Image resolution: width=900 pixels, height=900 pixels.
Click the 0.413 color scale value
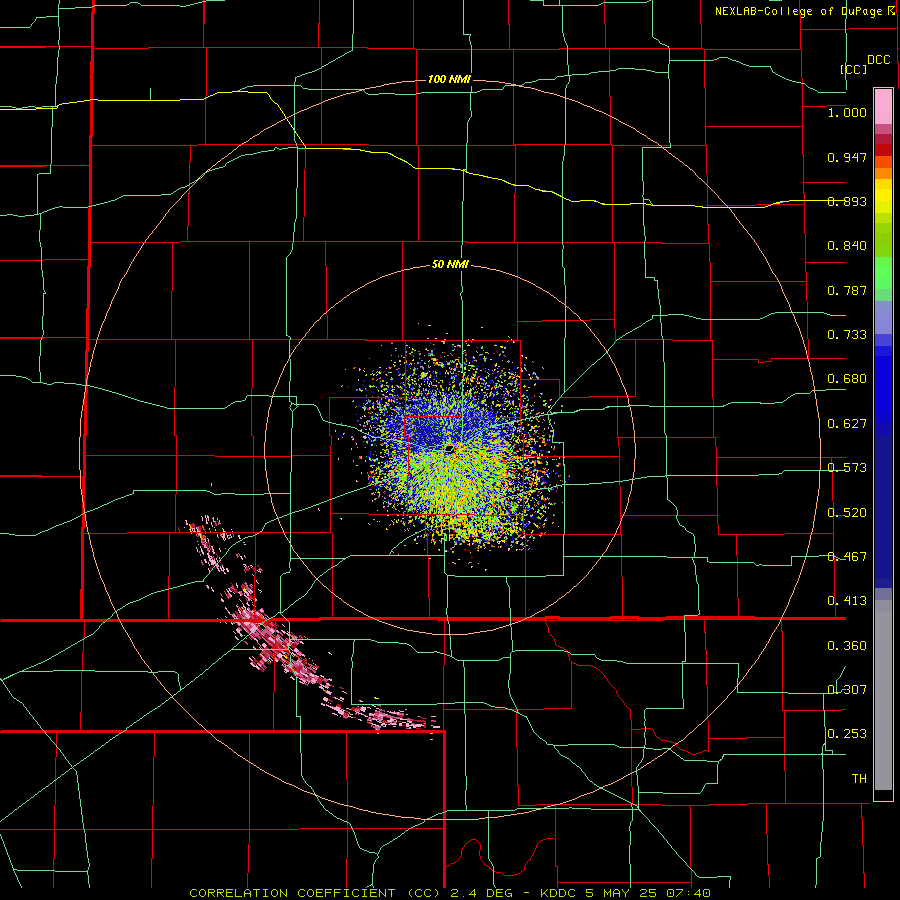tap(847, 601)
